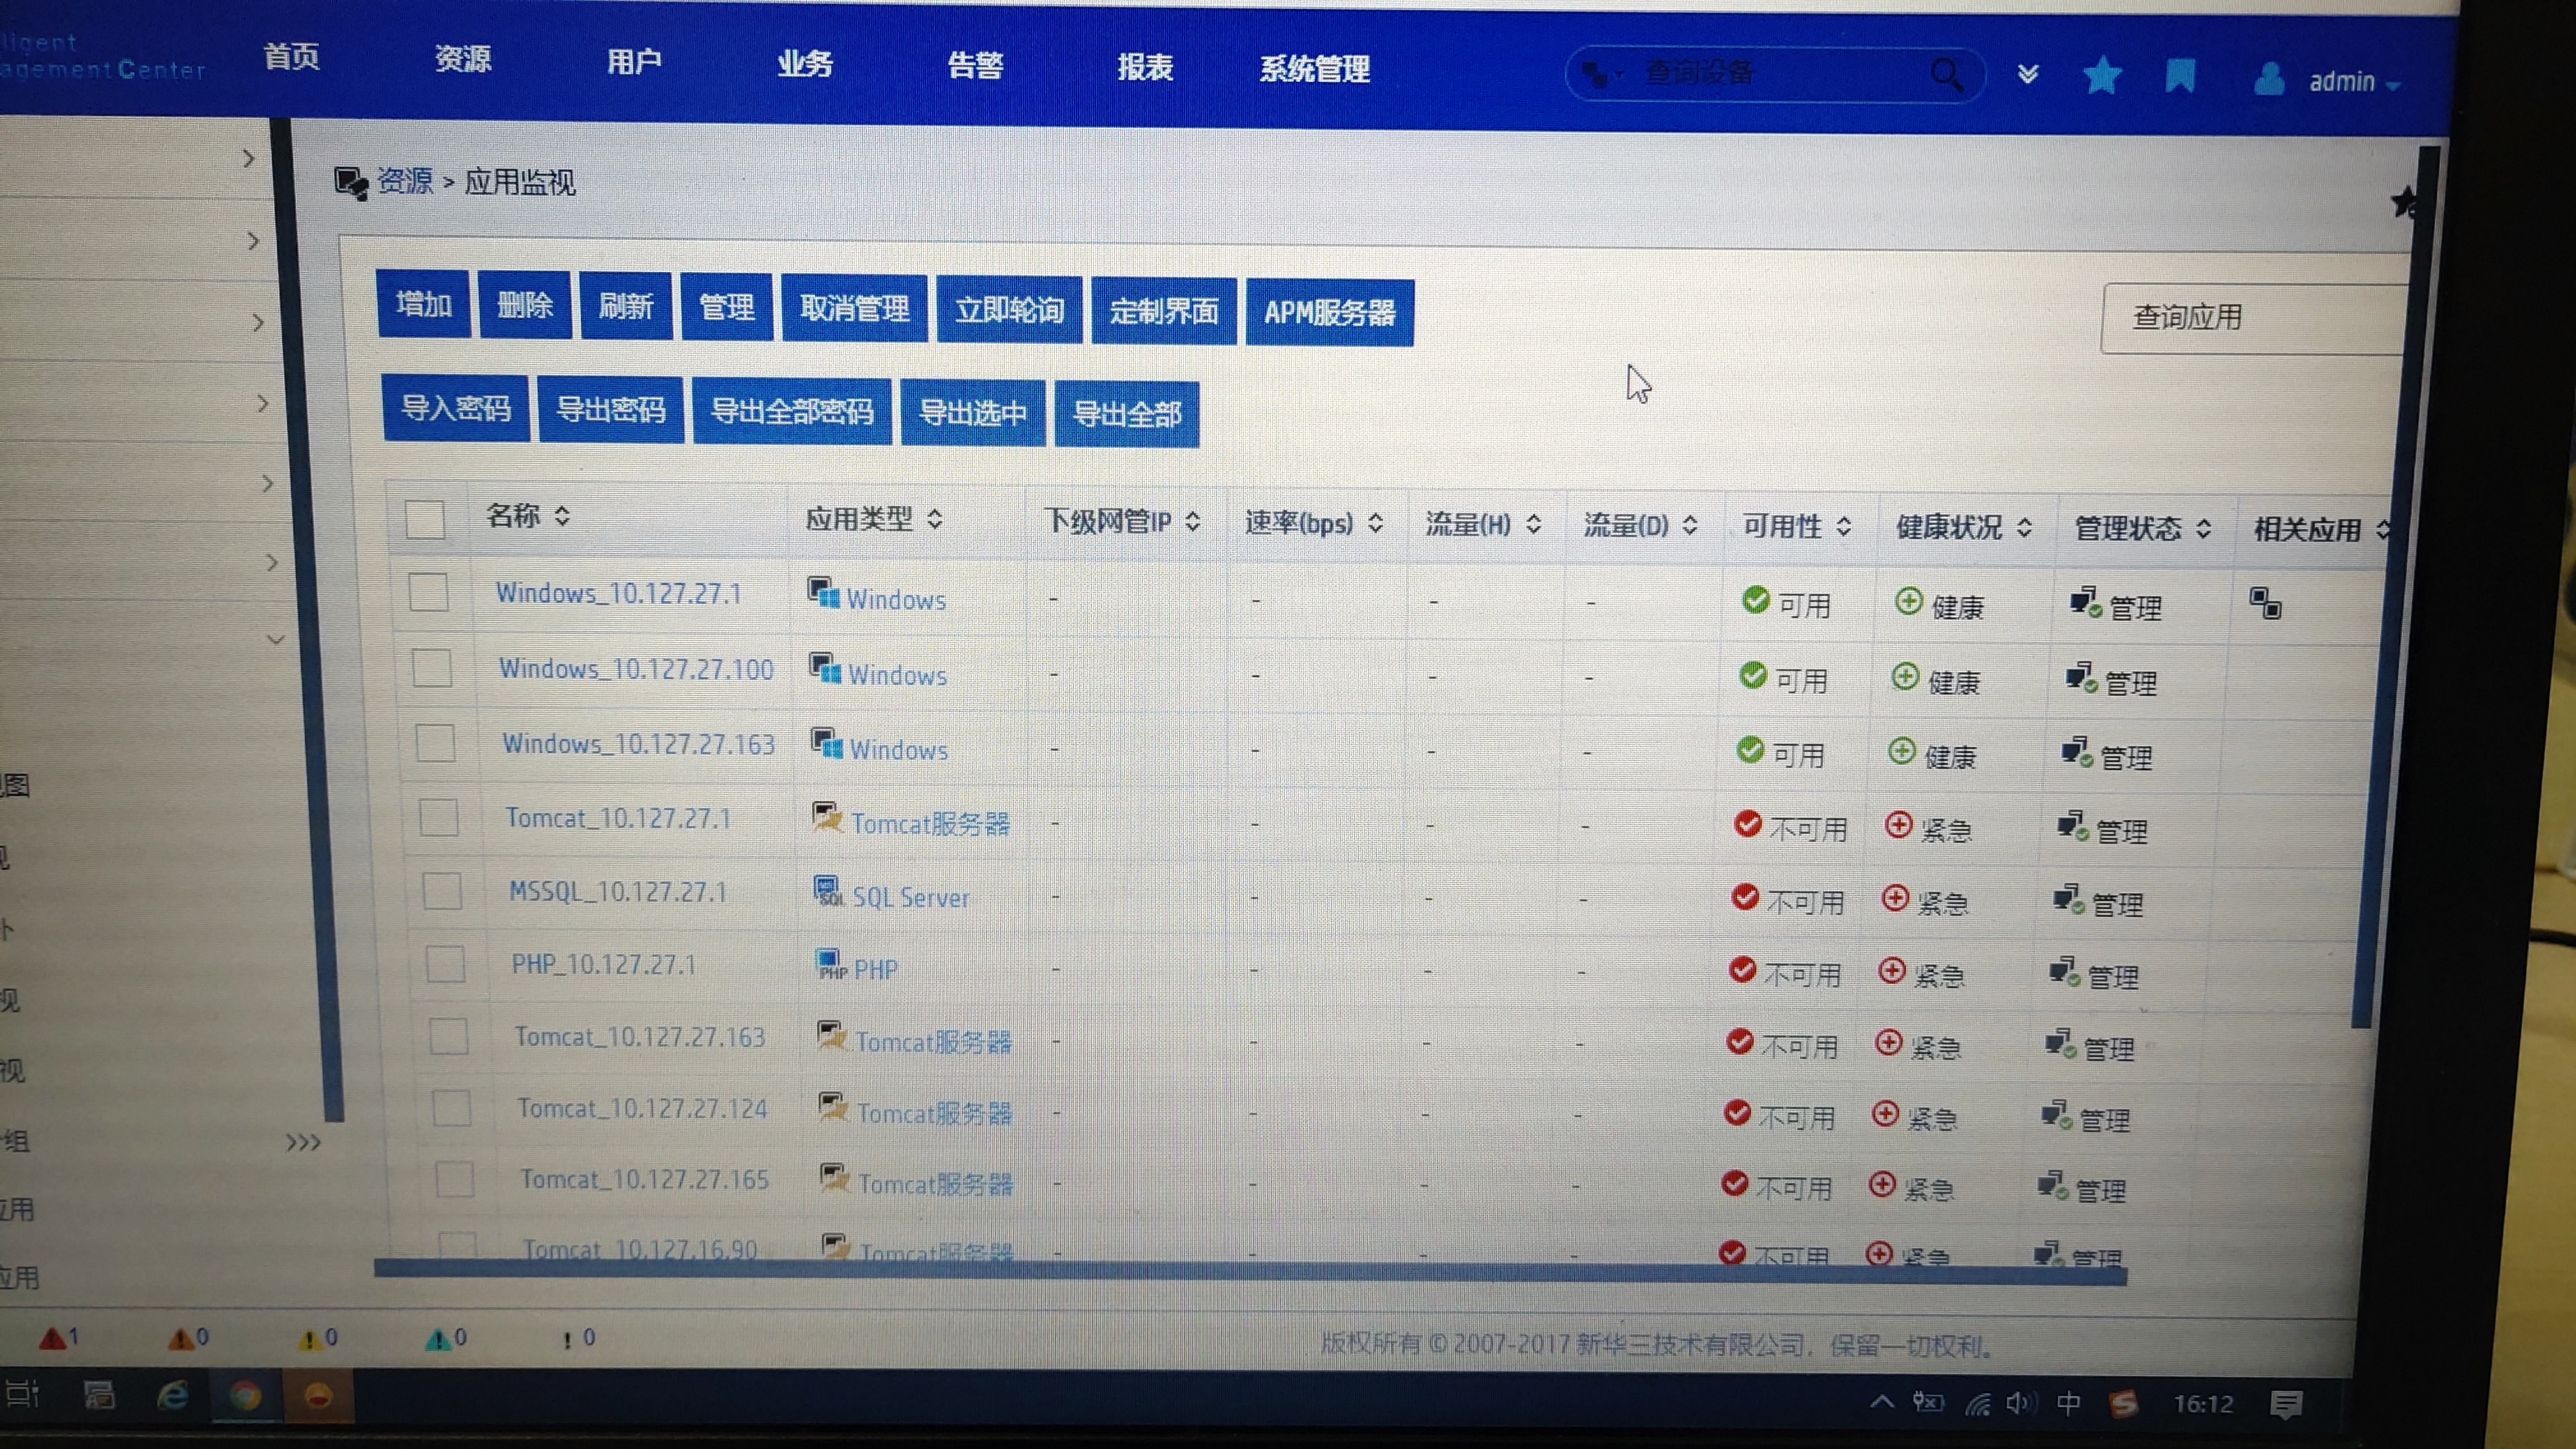
Task: Open the 告警 menu
Action: click(x=975, y=66)
